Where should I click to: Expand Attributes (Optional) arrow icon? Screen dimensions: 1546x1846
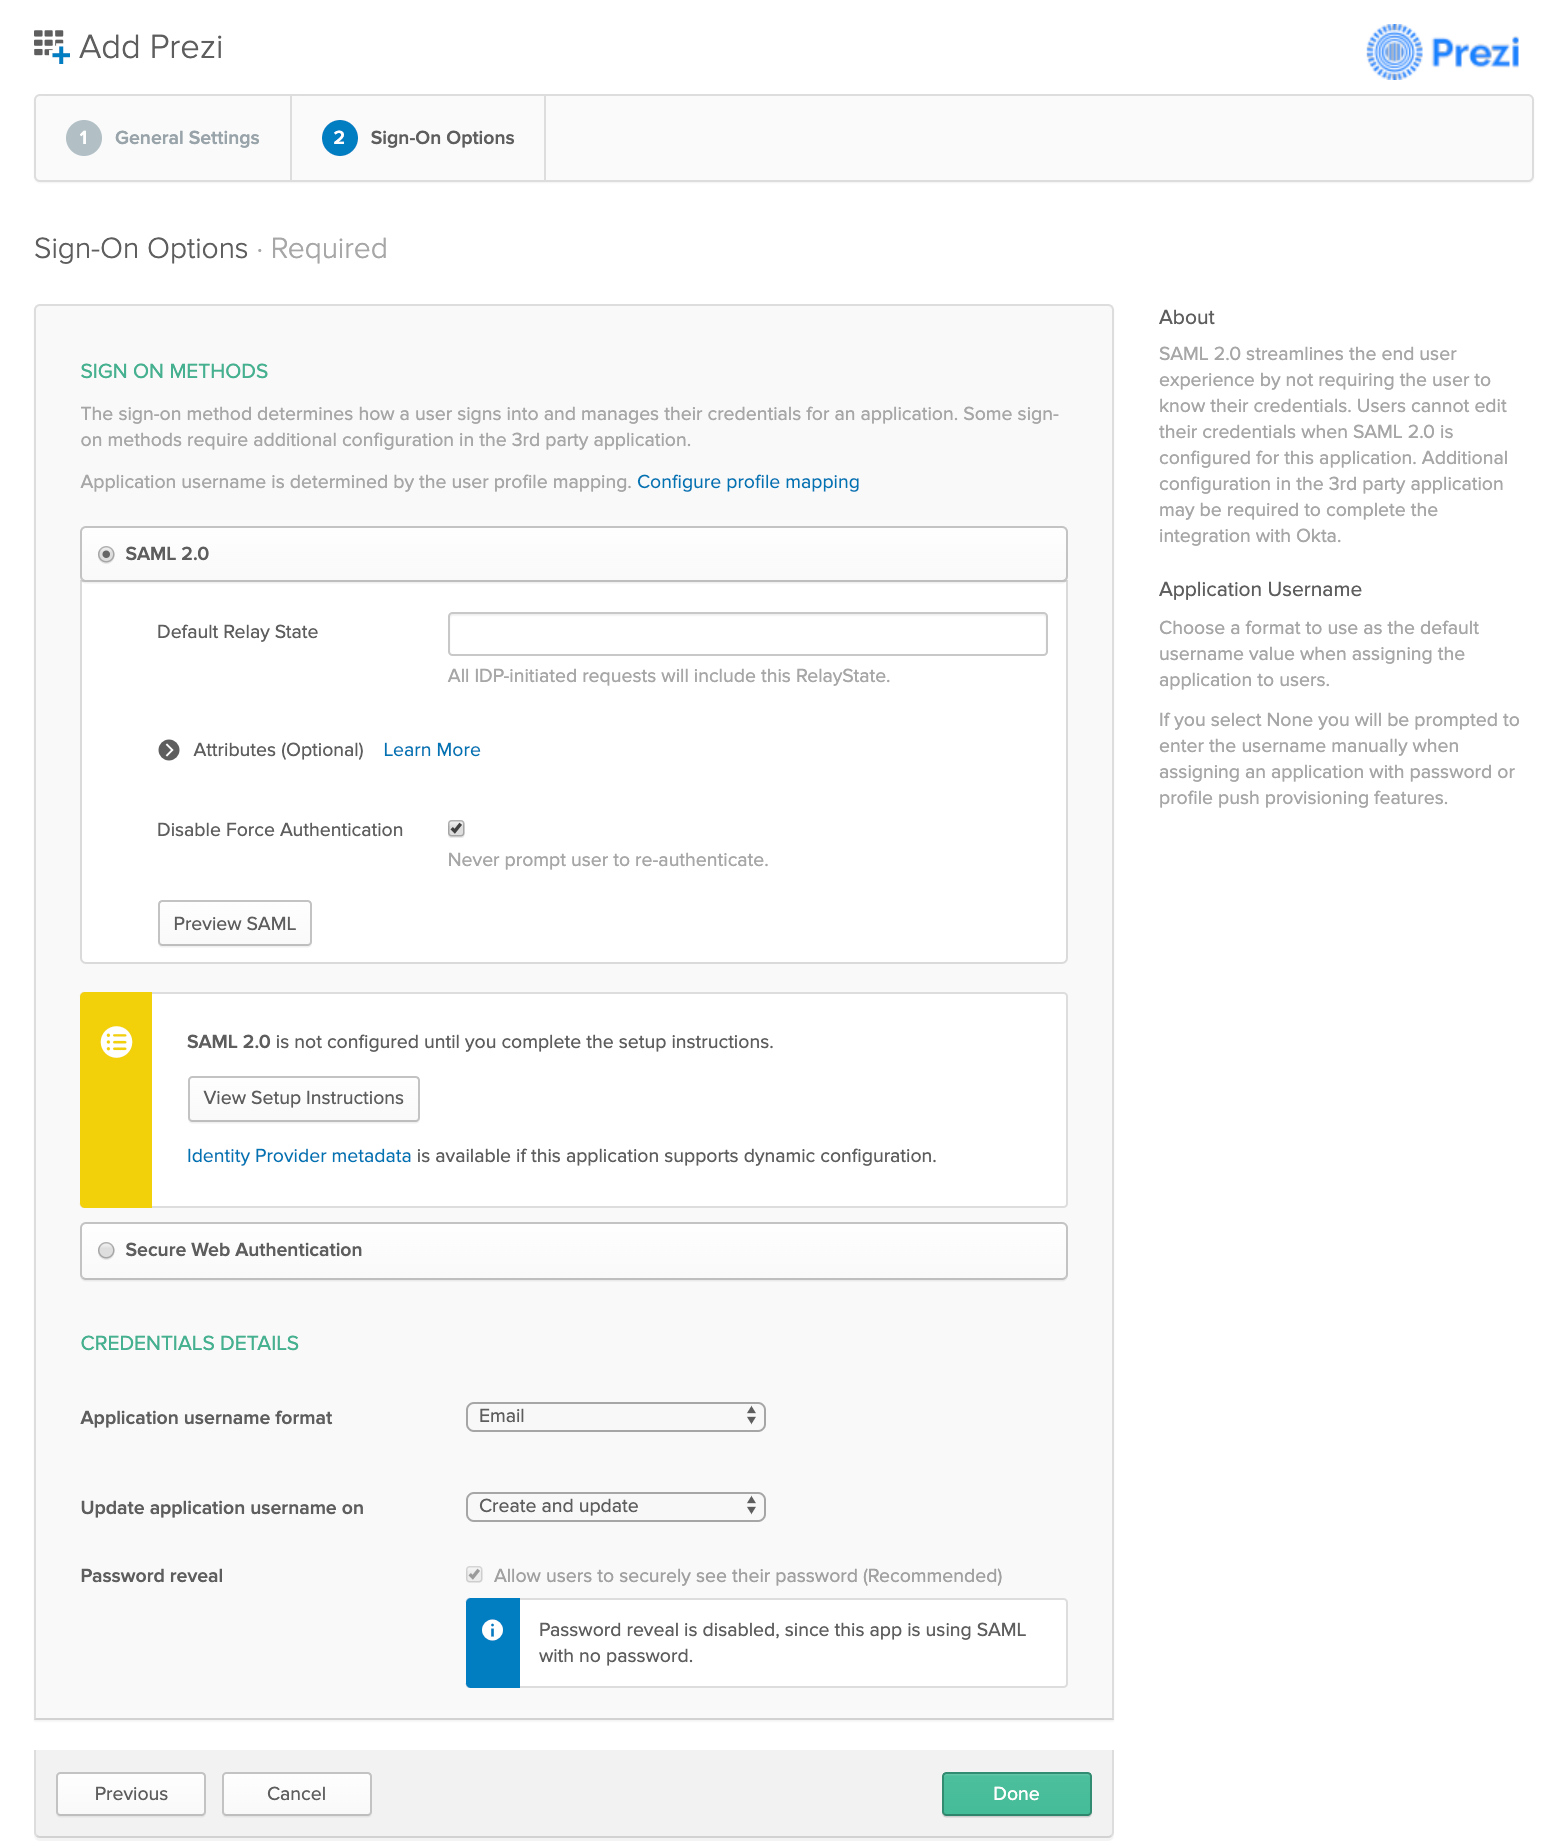[x=169, y=750]
